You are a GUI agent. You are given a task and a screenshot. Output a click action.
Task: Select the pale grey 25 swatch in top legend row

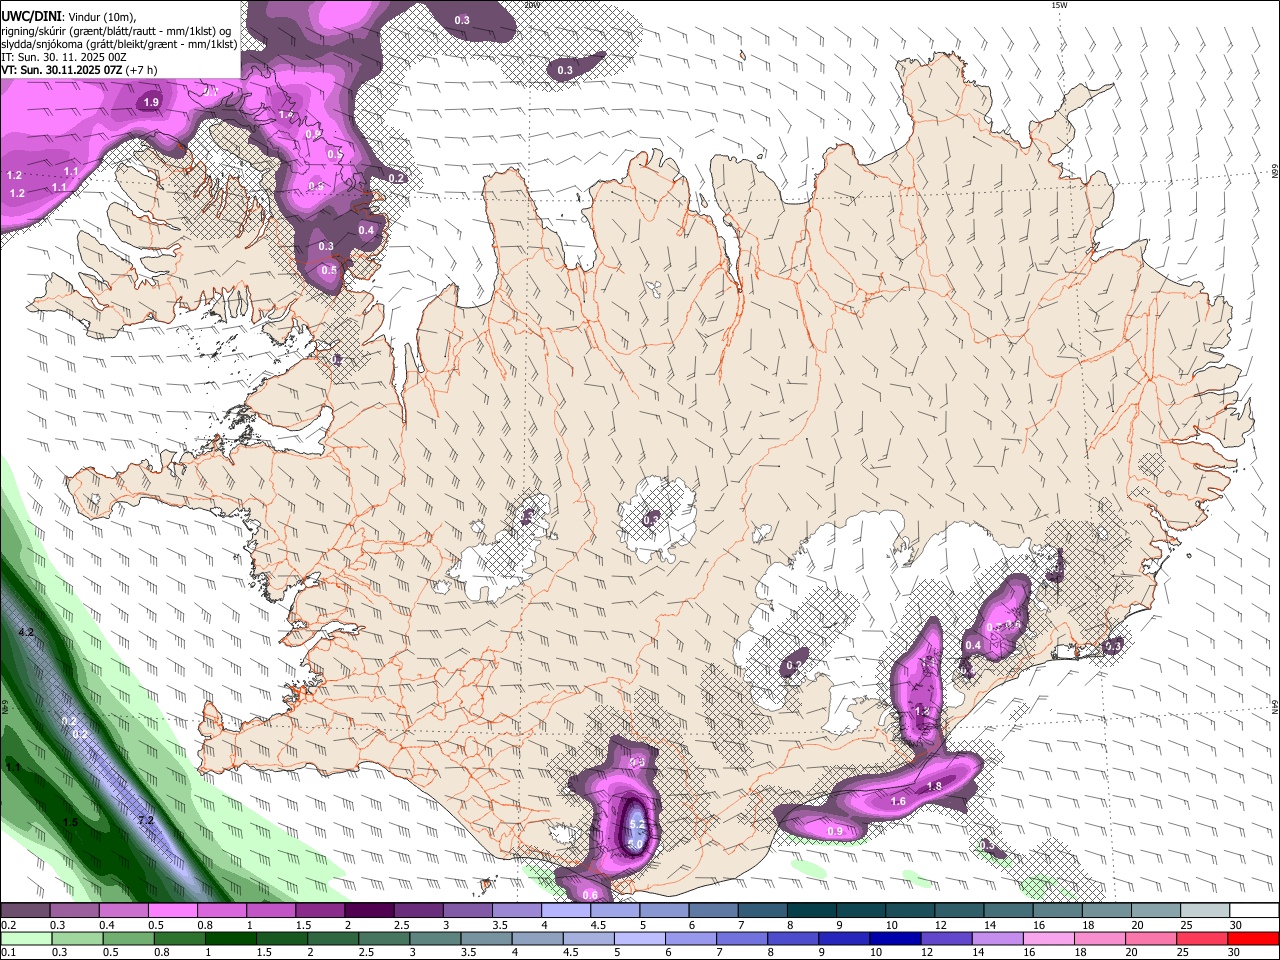coord(1204,911)
